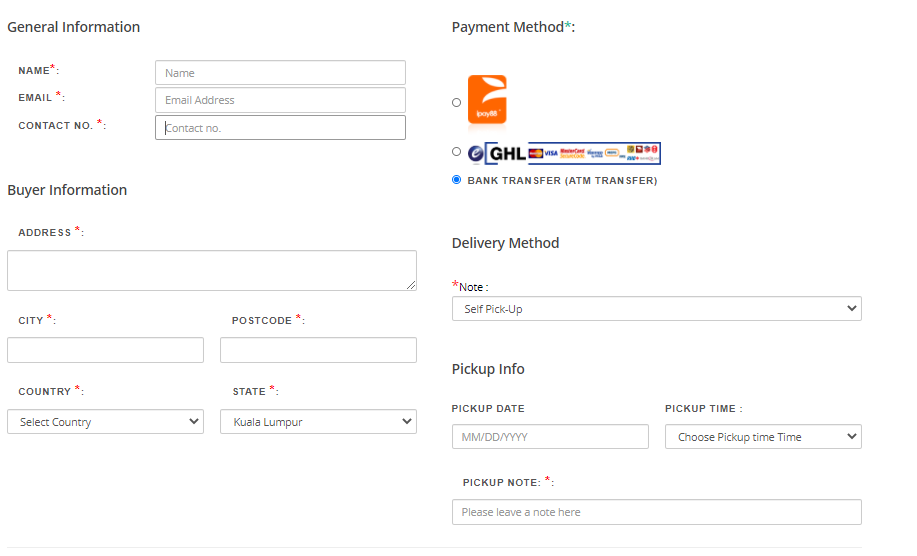Open the Choose Pickup Time dropdown
Image resolution: width=917 pixels, height=556 pixels.
(763, 437)
